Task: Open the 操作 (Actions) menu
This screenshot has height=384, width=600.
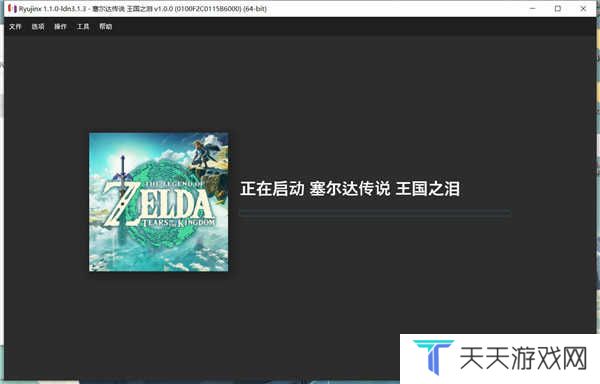Action: pyautogui.click(x=60, y=26)
